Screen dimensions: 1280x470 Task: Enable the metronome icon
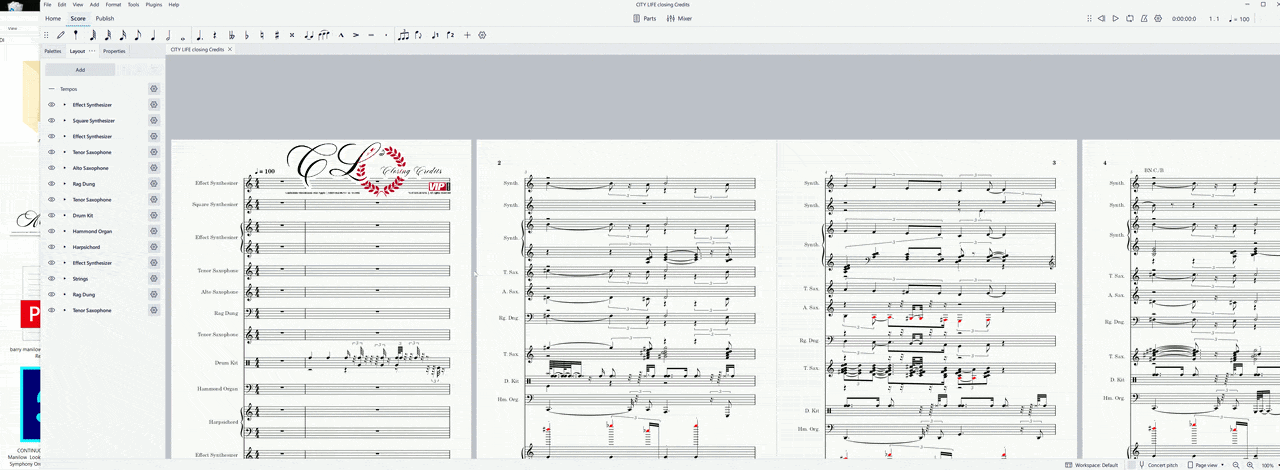(1144, 18)
